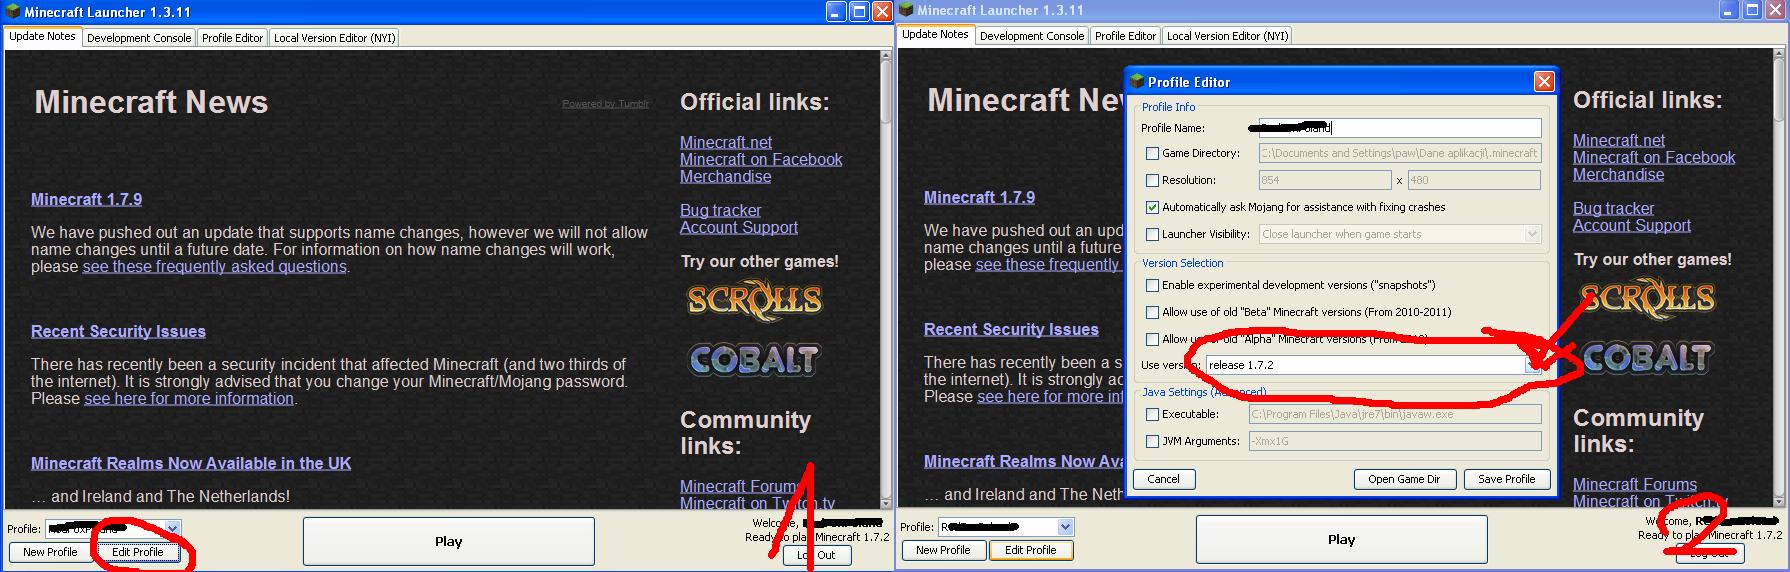Open Profile Editor tab in left launcher
Viewport: 1790px width, 572px height.
click(x=232, y=38)
